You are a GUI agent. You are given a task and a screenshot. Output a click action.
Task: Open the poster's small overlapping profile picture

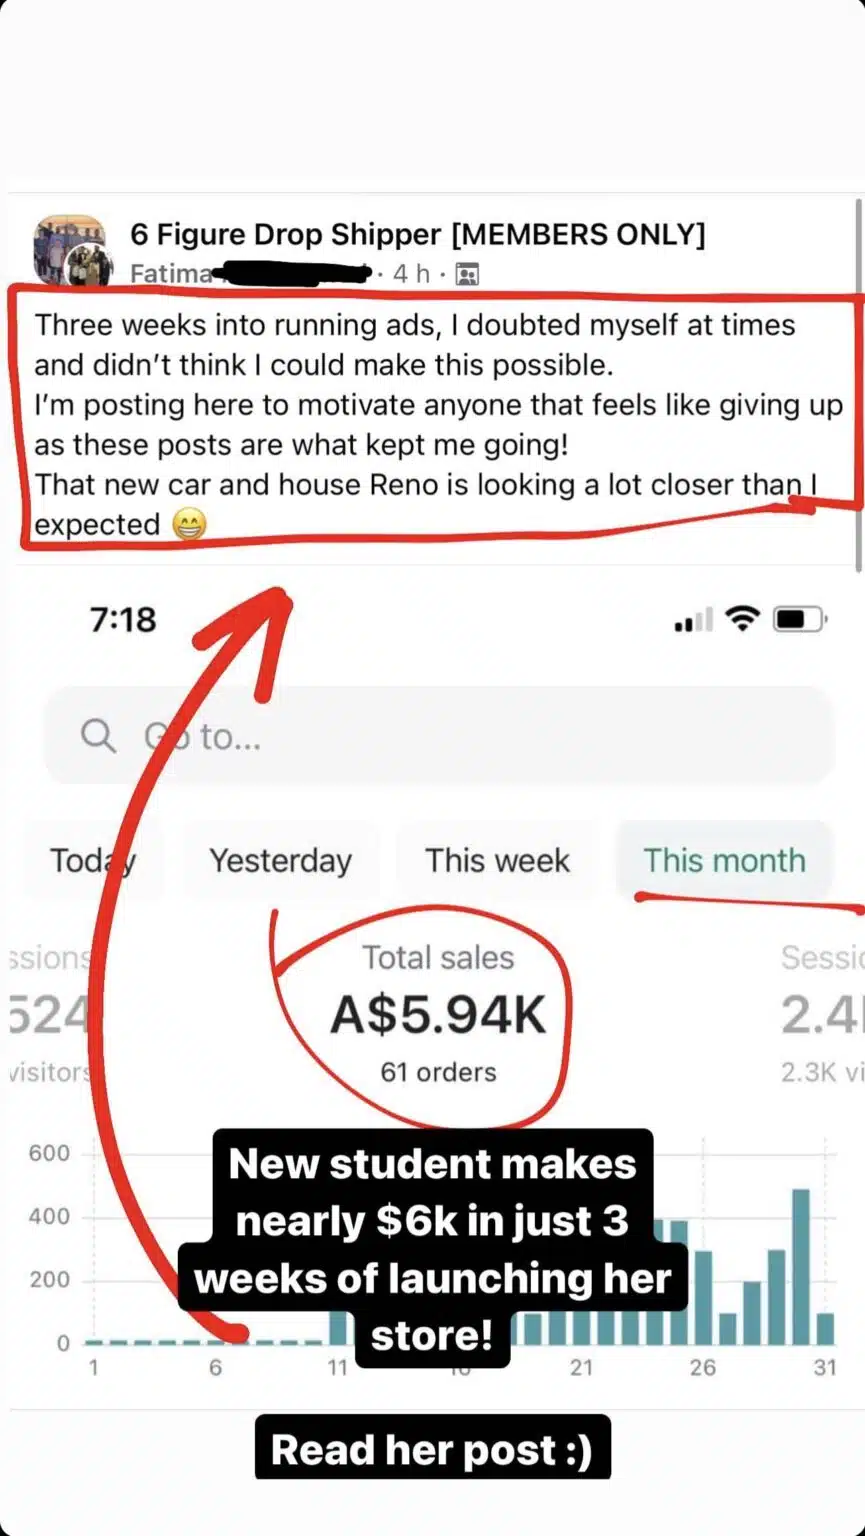coord(87,268)
